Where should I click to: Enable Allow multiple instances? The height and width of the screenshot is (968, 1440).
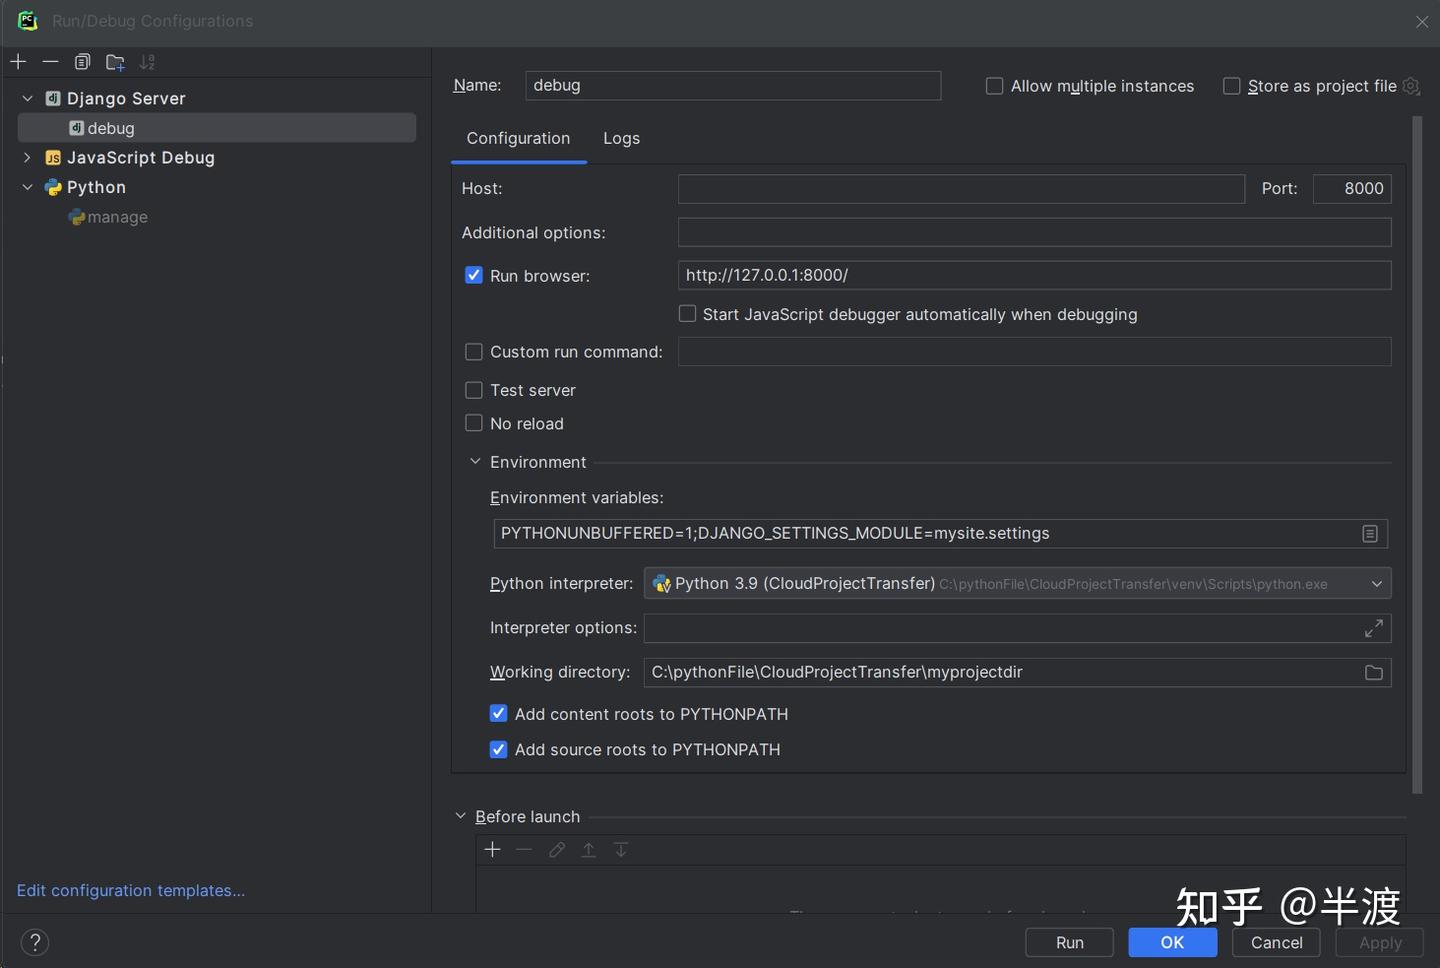click(994, 86)
